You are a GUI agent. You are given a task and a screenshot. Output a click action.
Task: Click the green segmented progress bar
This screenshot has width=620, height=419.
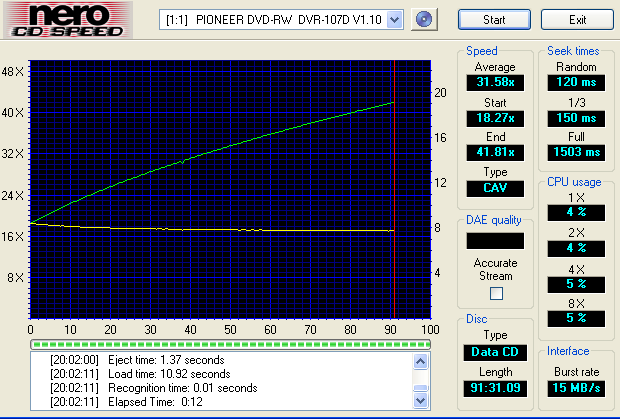pos(229,342)
